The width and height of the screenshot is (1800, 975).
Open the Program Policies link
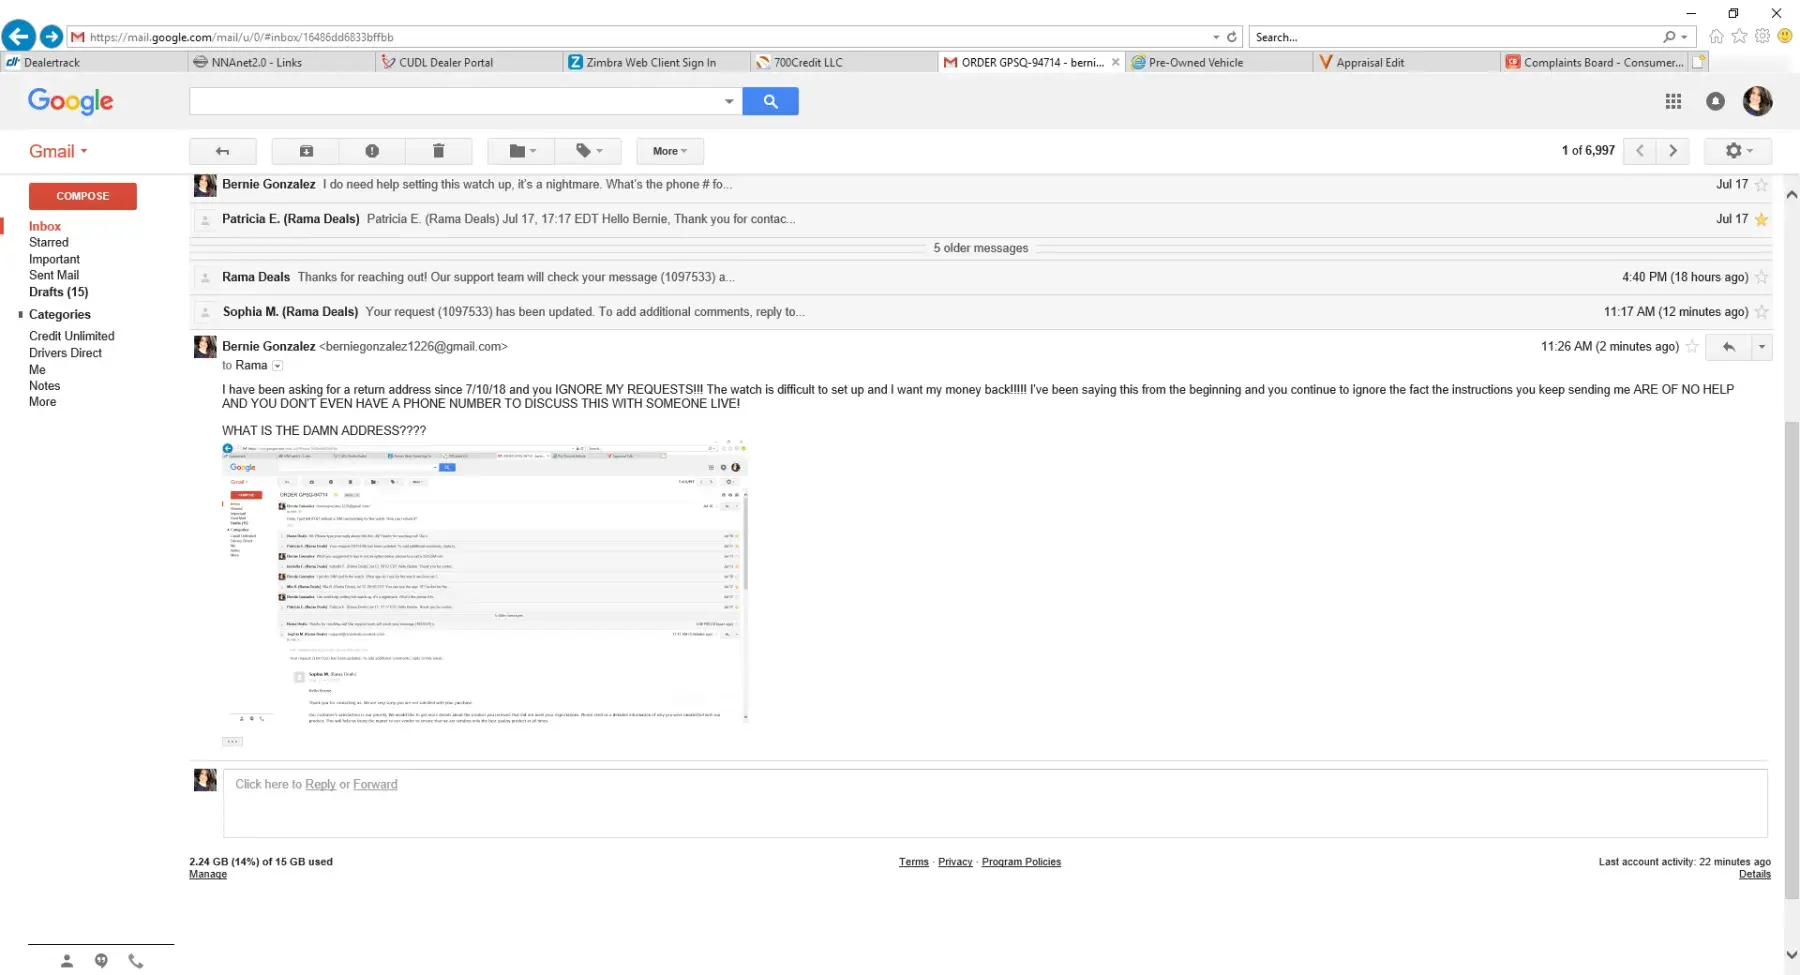pyautogui.click(x=1021, y=862)
